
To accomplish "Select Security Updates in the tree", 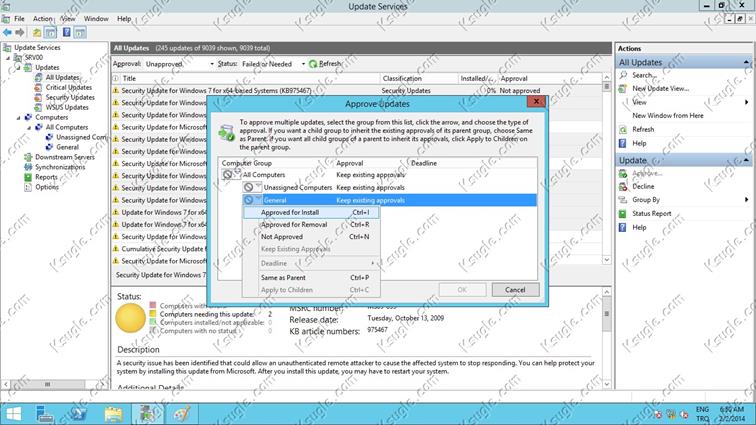I will coord(70,97).
